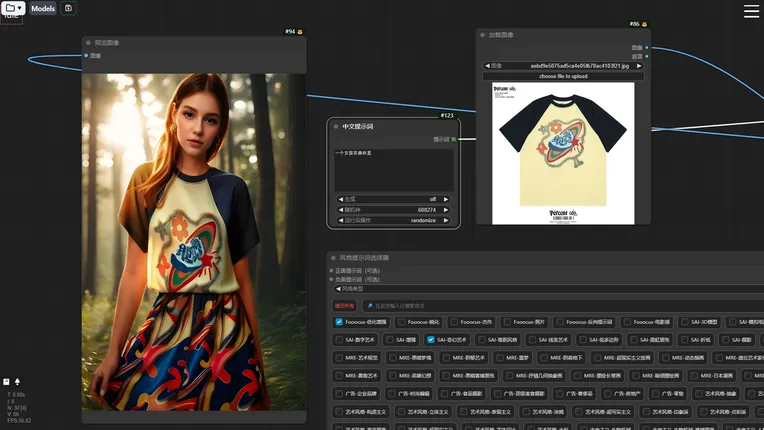This screenshot has height=430, width=764.
Task: Open the hamburger menu at top right
Action: [x=751, y=11]
